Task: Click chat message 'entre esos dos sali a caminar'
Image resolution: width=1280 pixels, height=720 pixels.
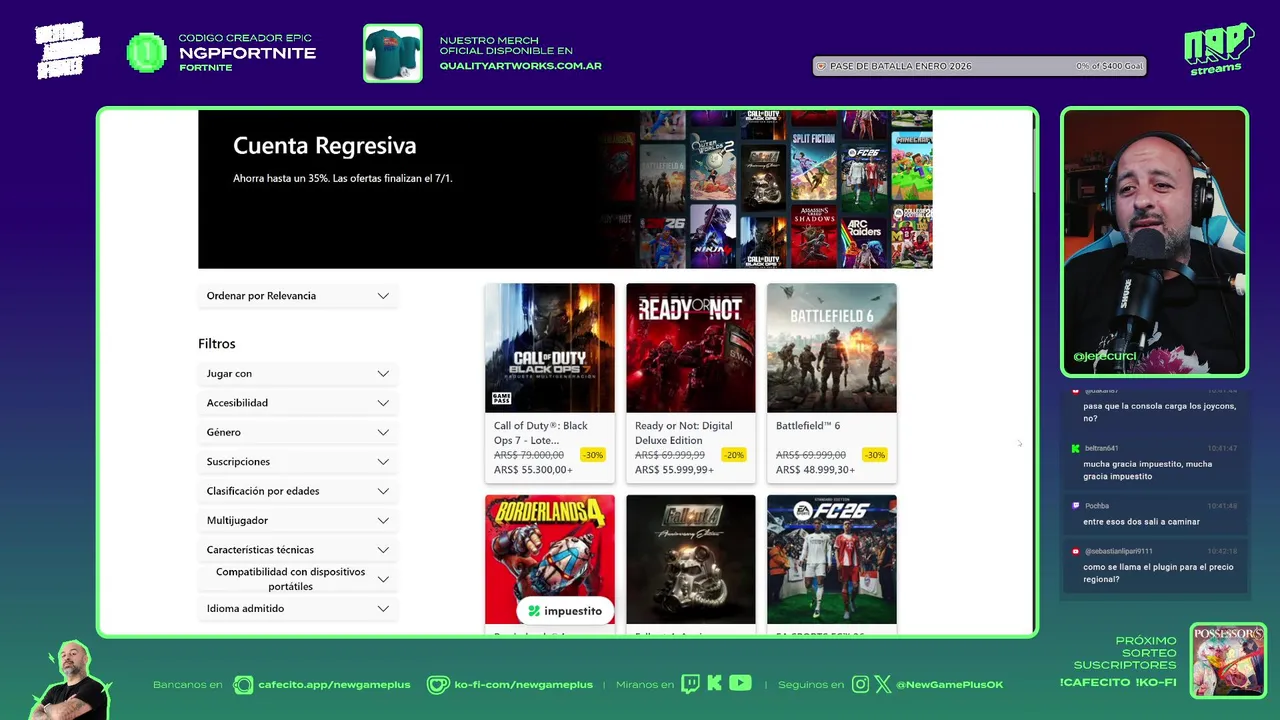Action: (x=1141, y=522)
